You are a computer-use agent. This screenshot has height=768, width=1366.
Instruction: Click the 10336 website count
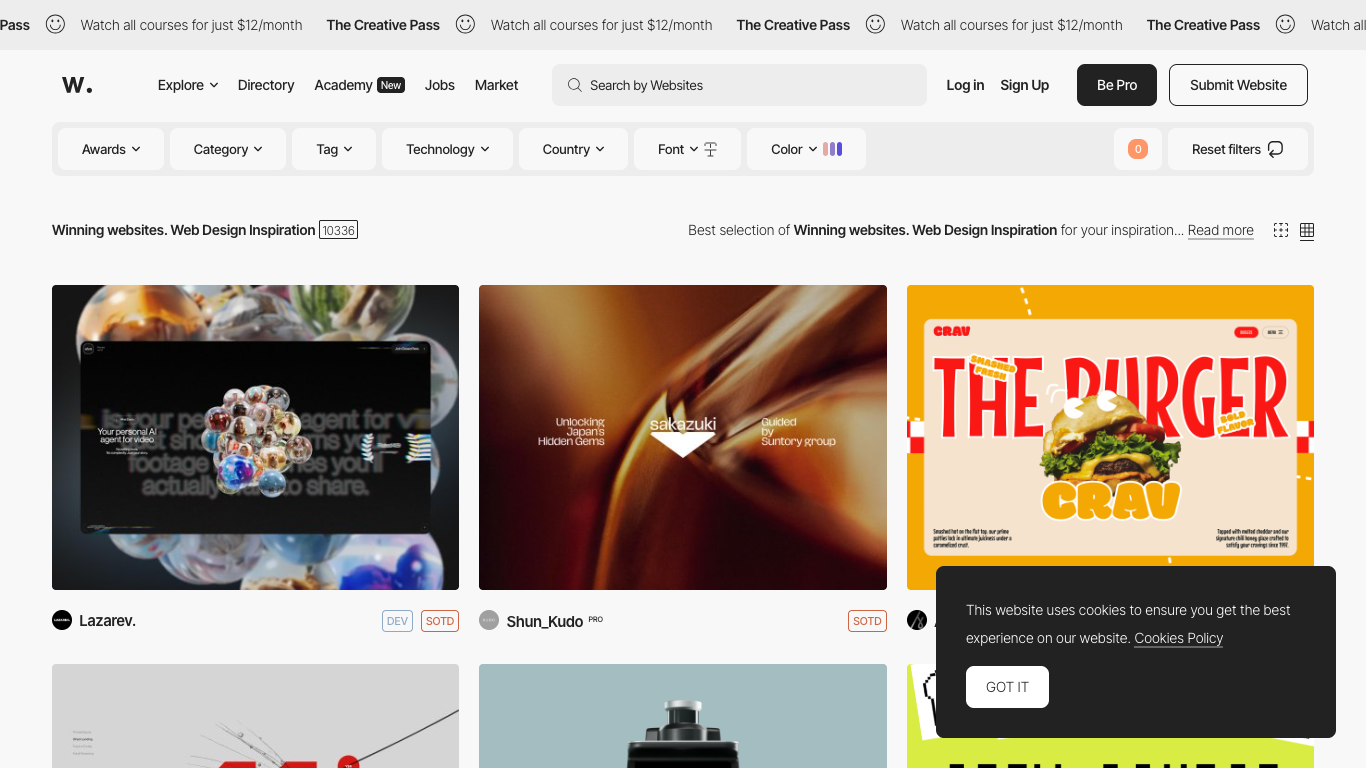(x=339, y=230)
